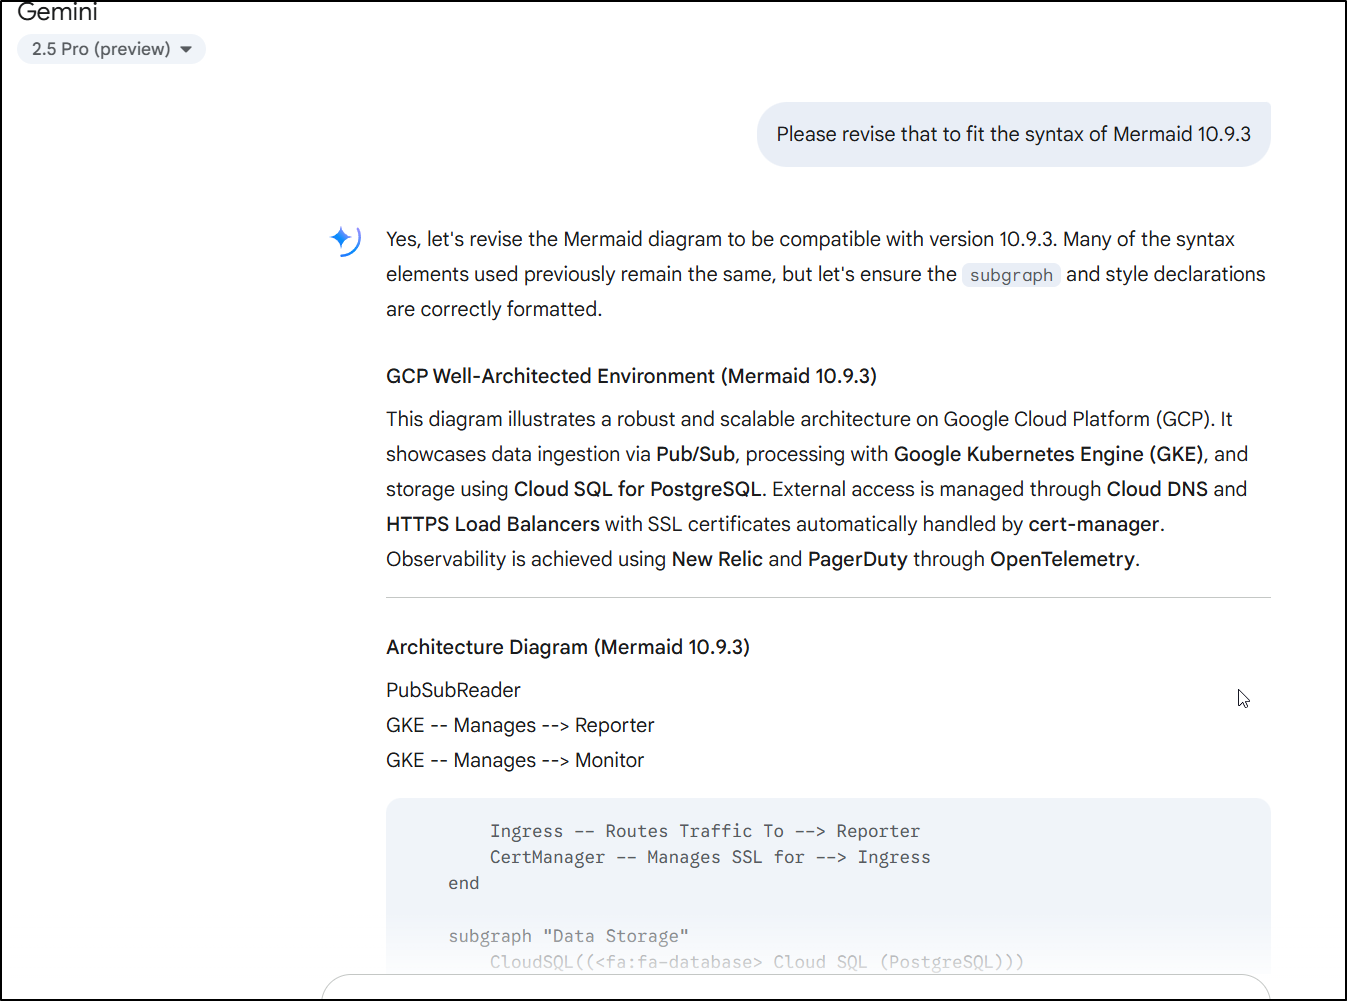
Task: Click bold text 'Cloud DNS'
Action: pos(1157,489)
